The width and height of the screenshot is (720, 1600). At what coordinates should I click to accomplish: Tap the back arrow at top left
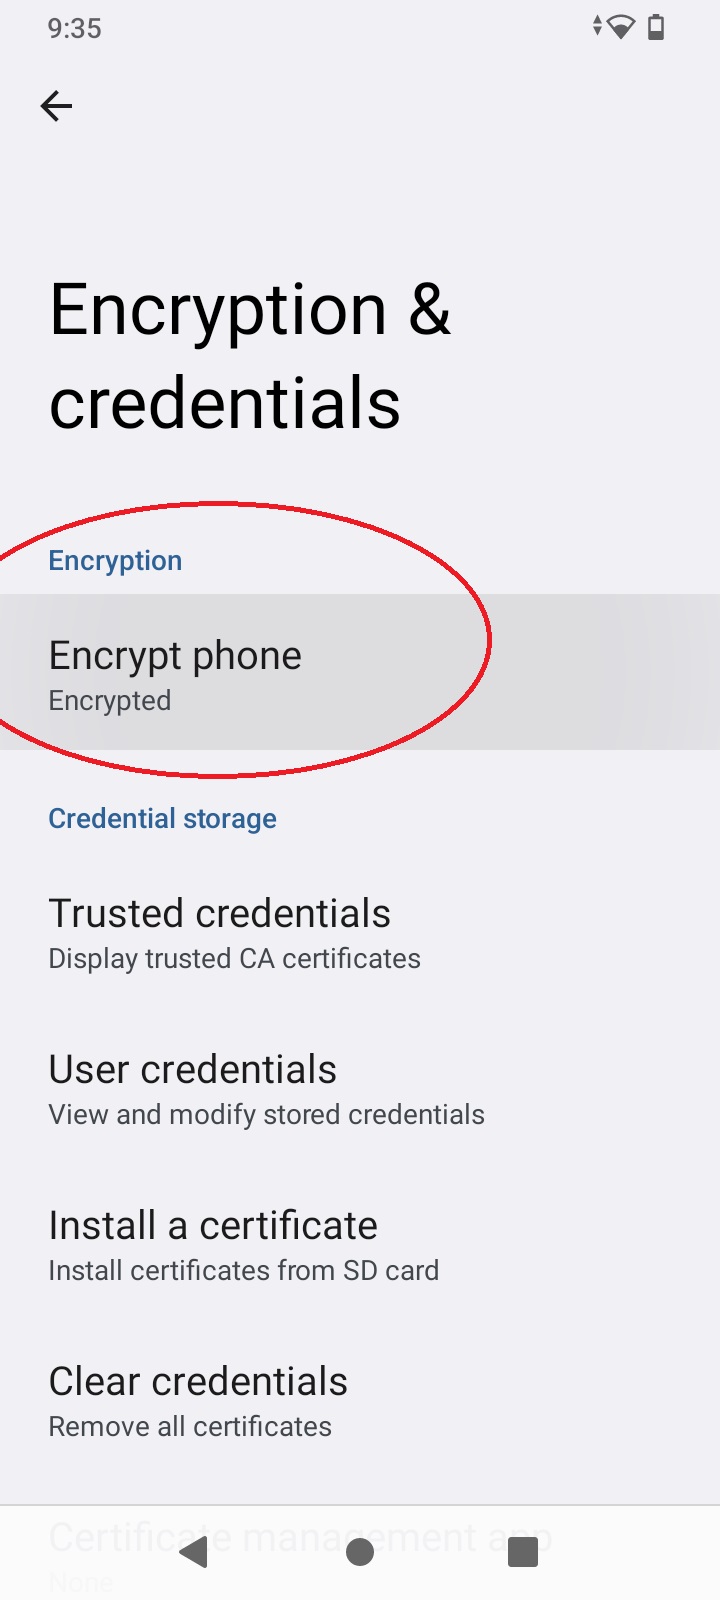(57, 105)
